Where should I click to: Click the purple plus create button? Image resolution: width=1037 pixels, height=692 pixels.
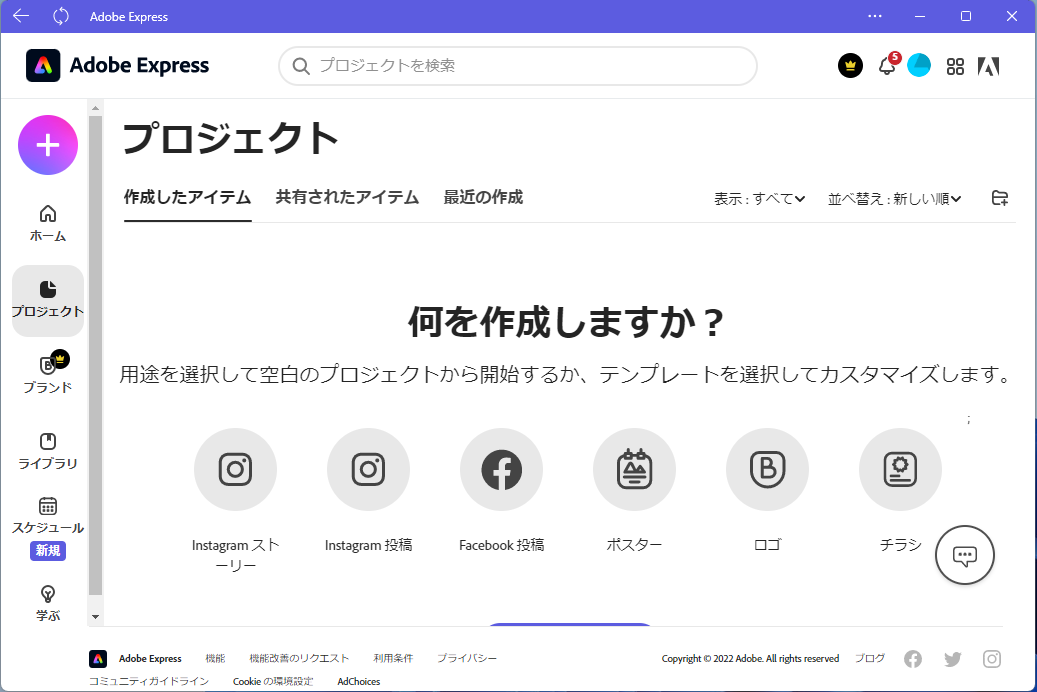tap(48, 145)
